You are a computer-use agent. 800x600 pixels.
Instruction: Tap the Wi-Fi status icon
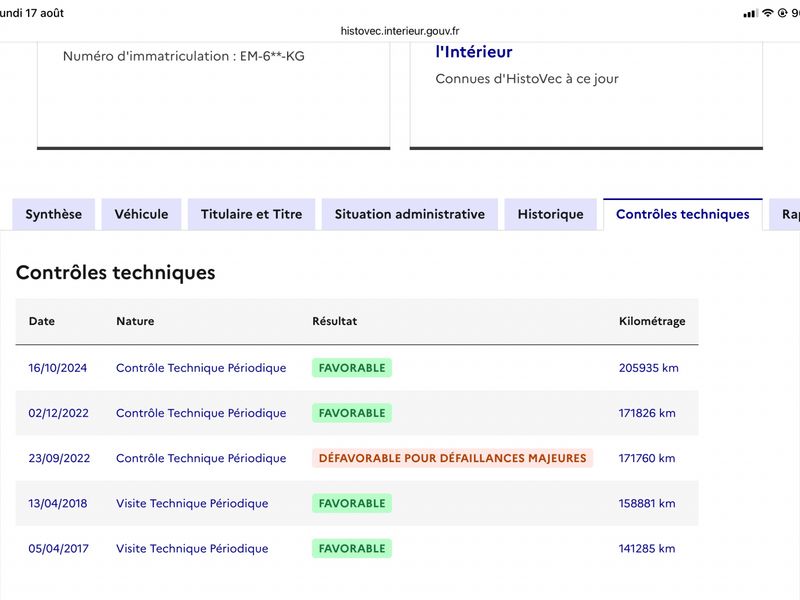pos(767,13)
